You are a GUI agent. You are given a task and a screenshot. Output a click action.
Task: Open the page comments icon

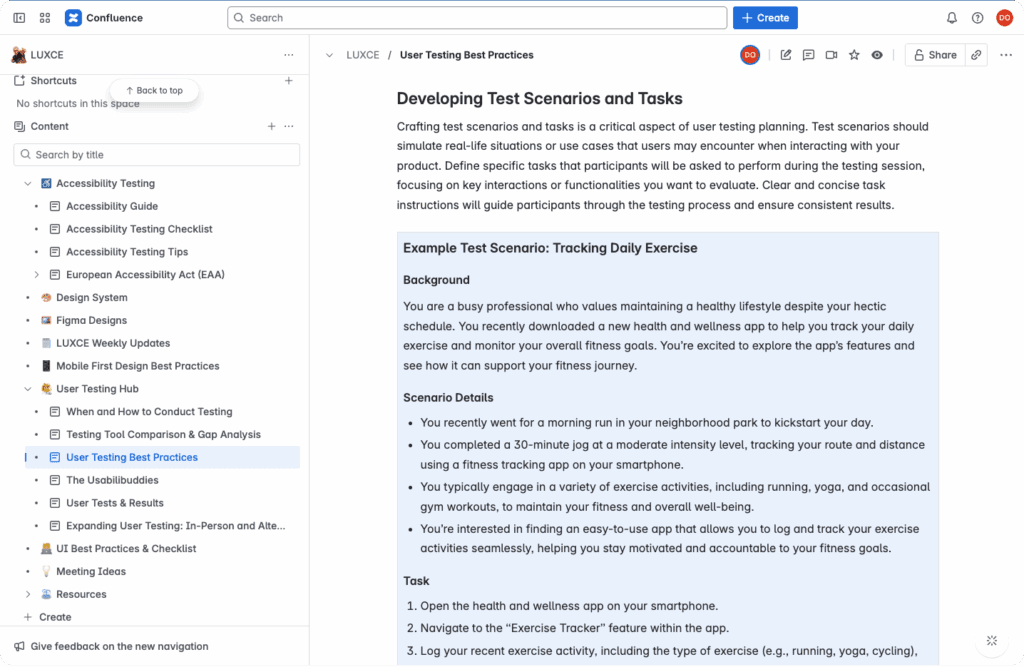click(808, 55)
